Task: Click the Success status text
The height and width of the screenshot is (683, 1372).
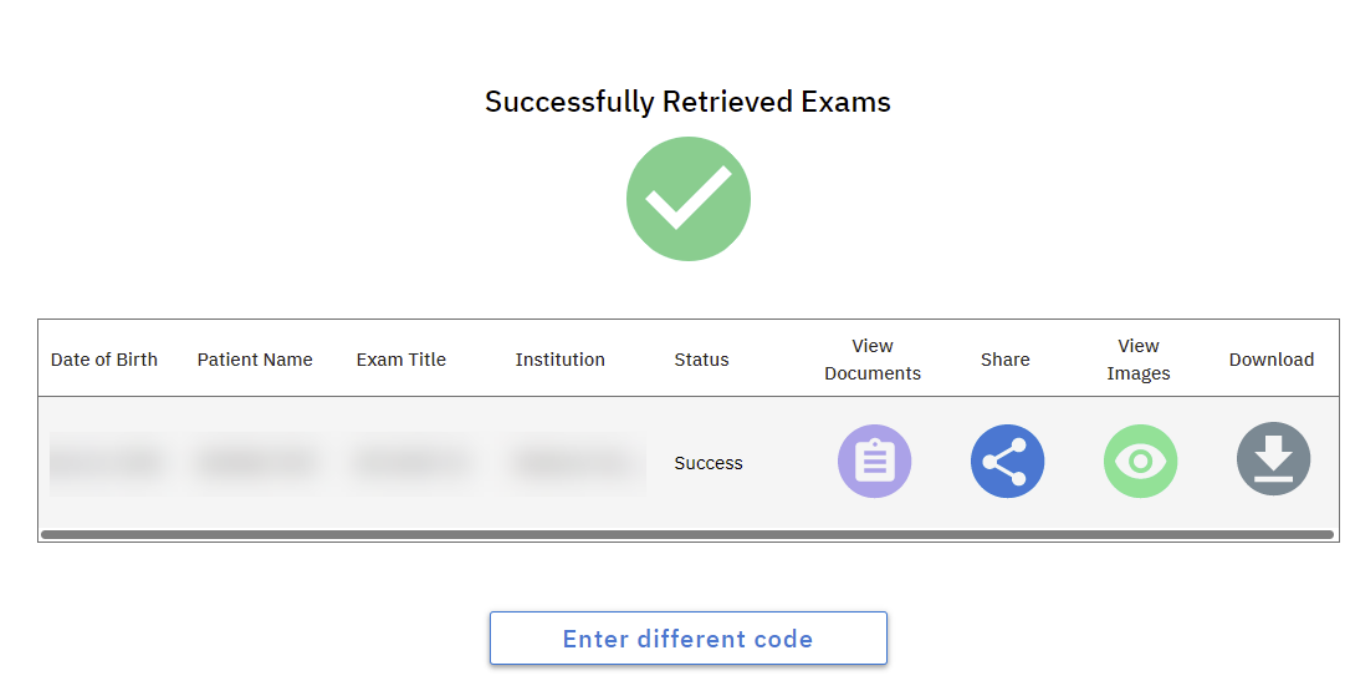Action: (x=708, y=463)
